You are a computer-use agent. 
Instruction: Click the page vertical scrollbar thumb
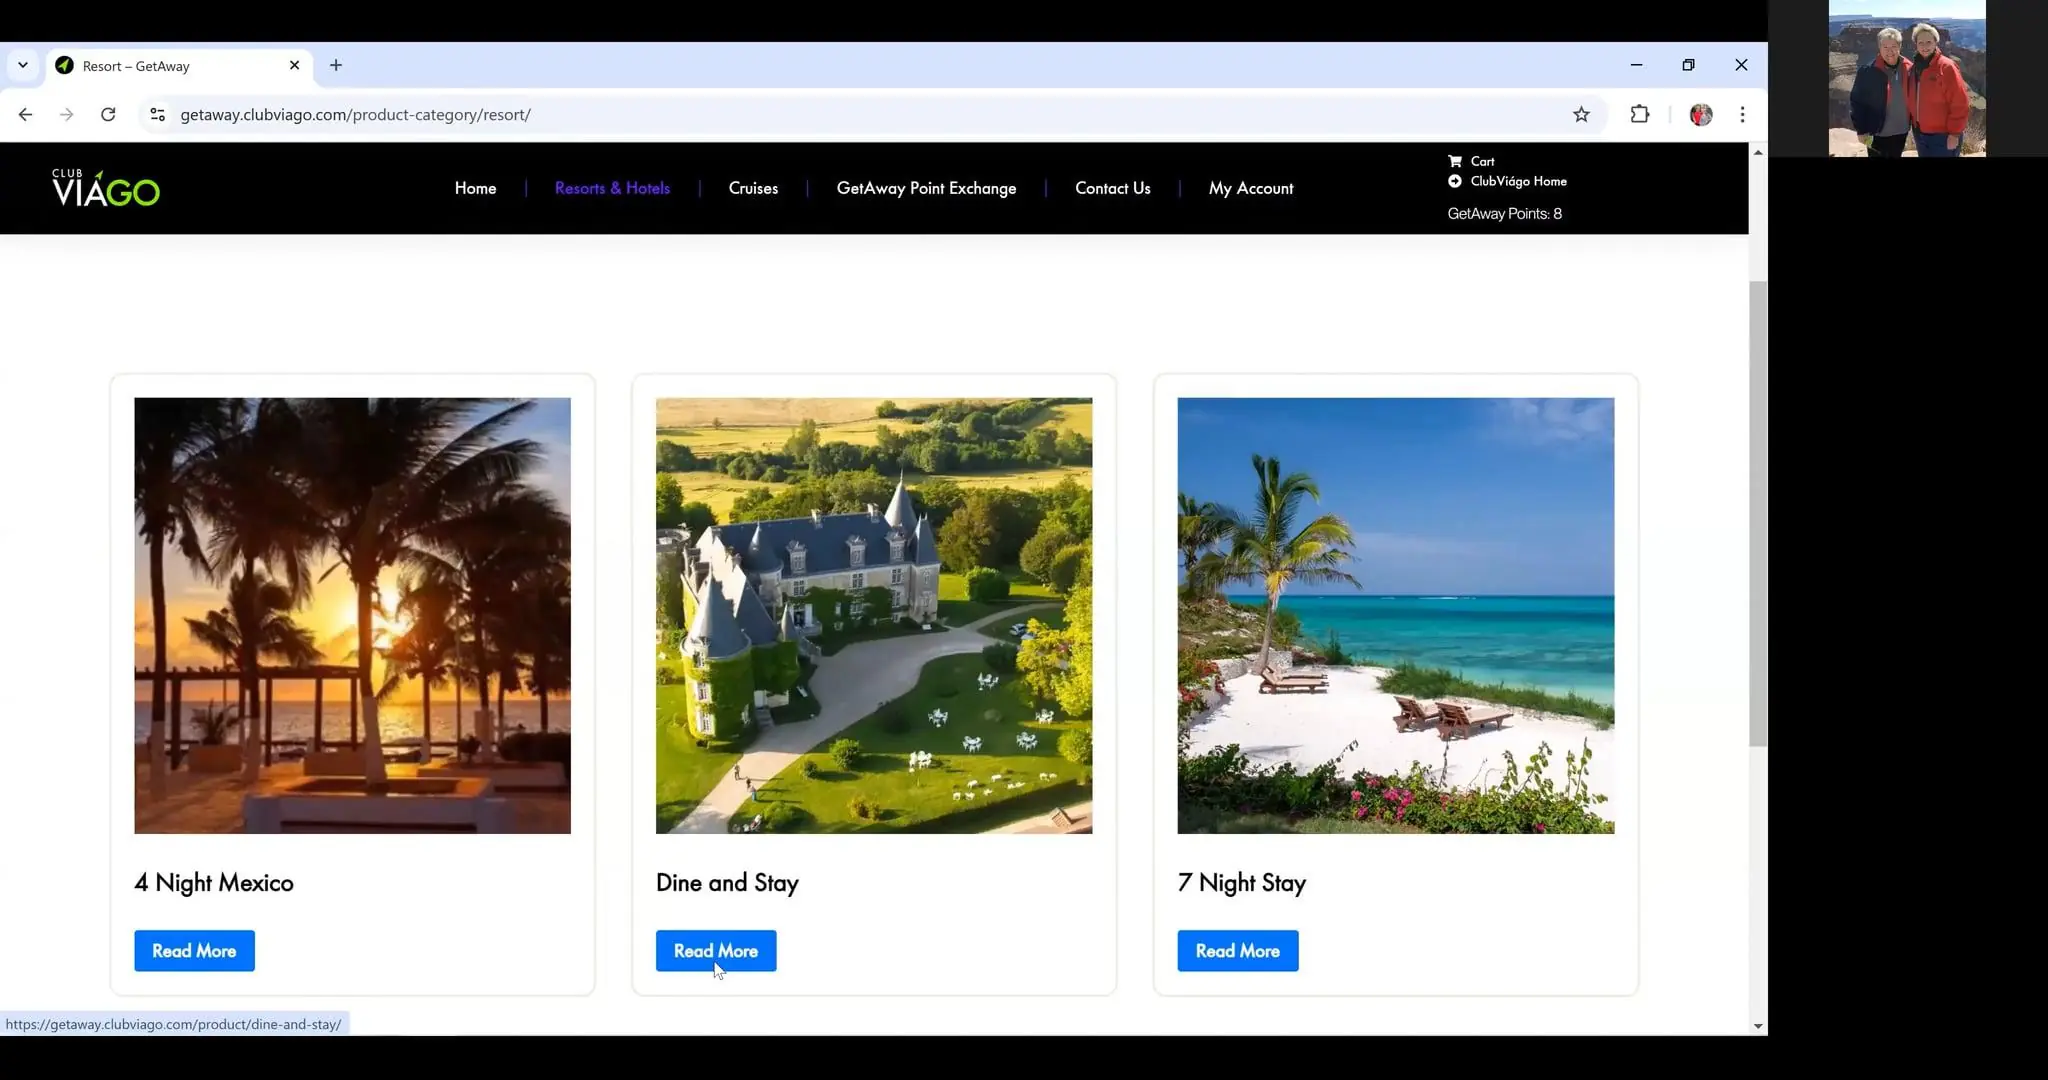1757,512
